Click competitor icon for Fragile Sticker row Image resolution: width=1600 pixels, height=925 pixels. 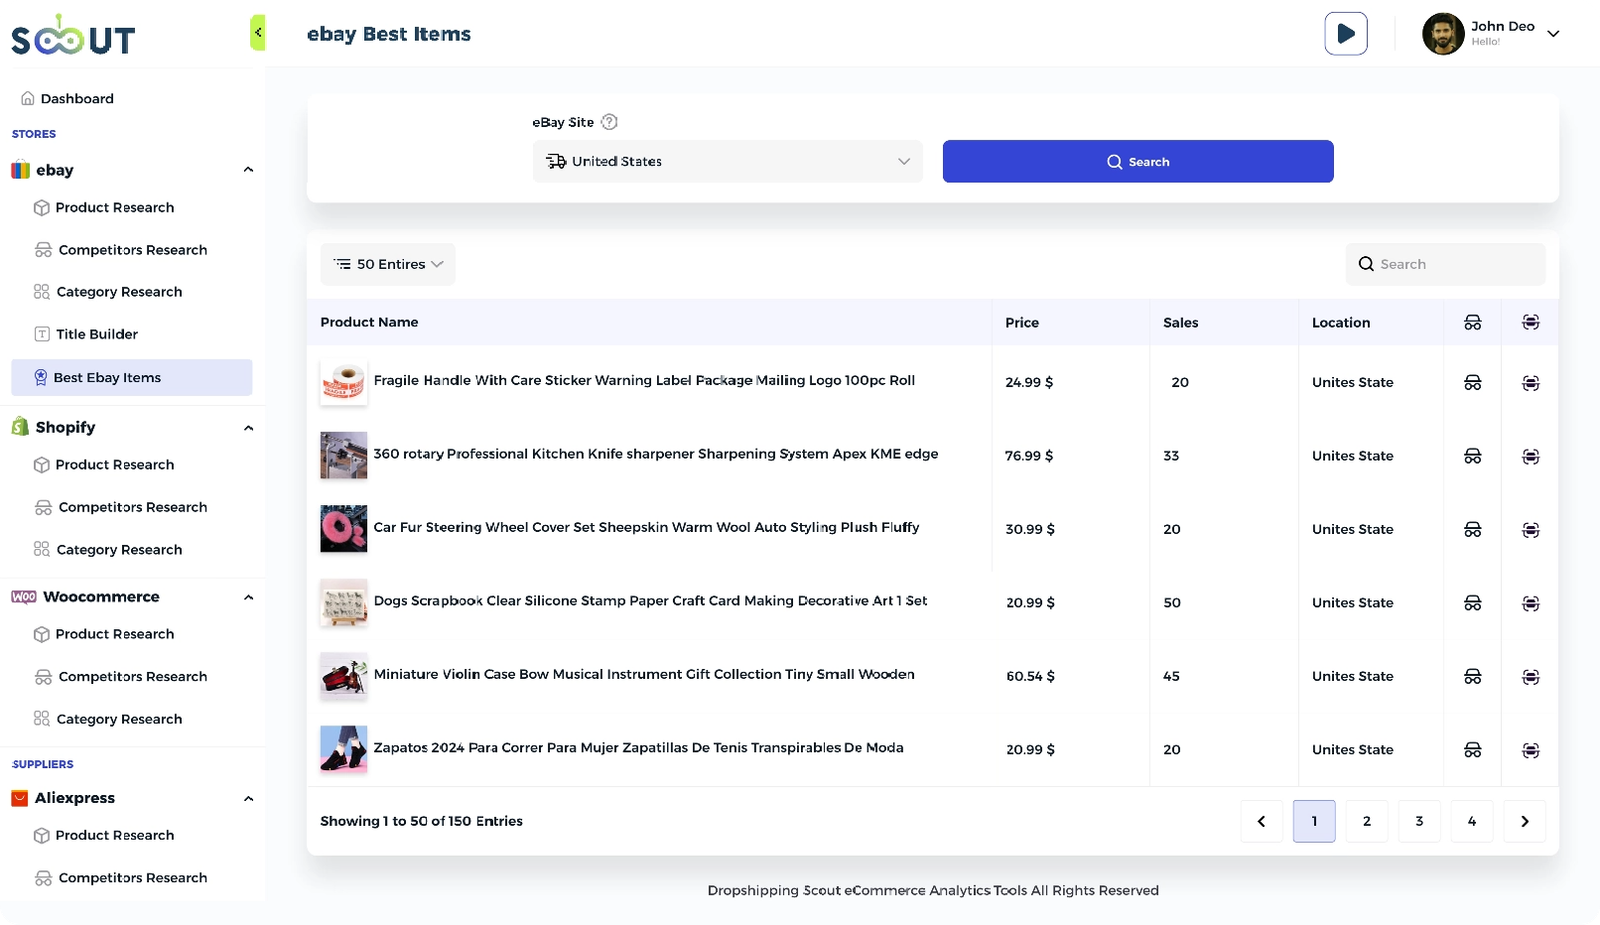[x=1472, y=382]
